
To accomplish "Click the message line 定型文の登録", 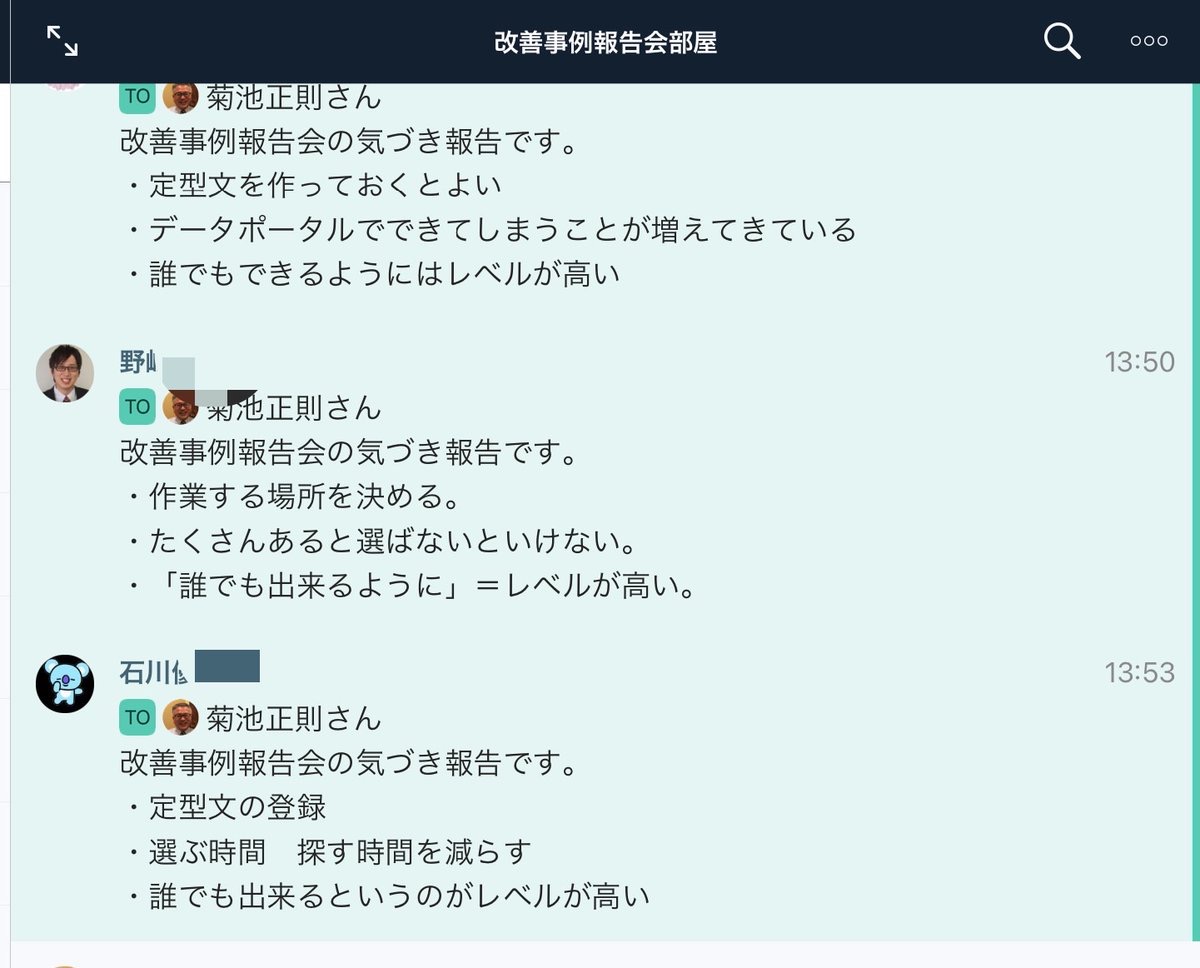I will coord(227,807).
